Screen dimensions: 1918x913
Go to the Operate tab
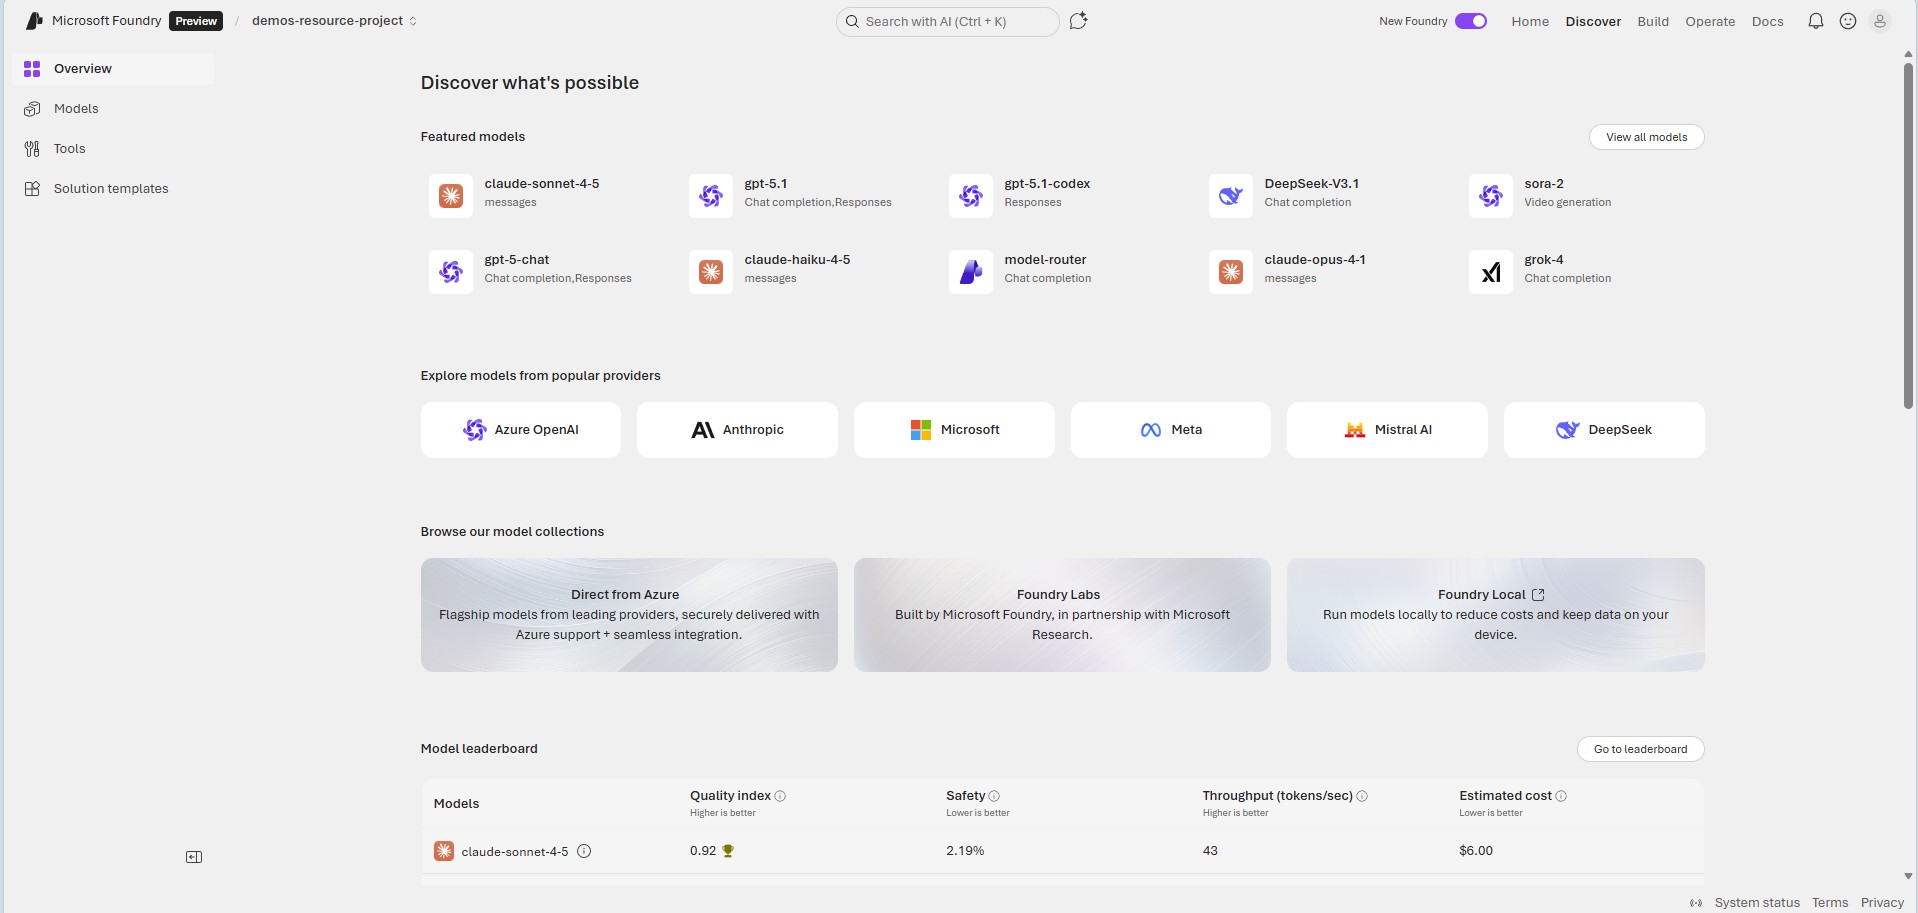pos(1709,21)
